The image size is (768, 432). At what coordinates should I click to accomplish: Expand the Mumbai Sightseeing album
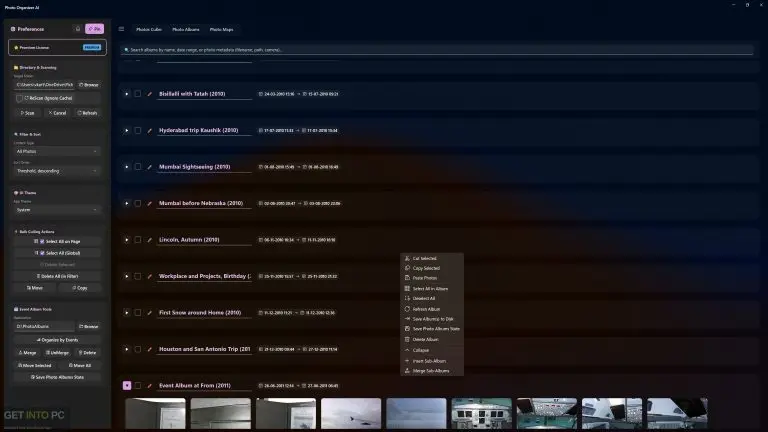(x=126, y=167)
